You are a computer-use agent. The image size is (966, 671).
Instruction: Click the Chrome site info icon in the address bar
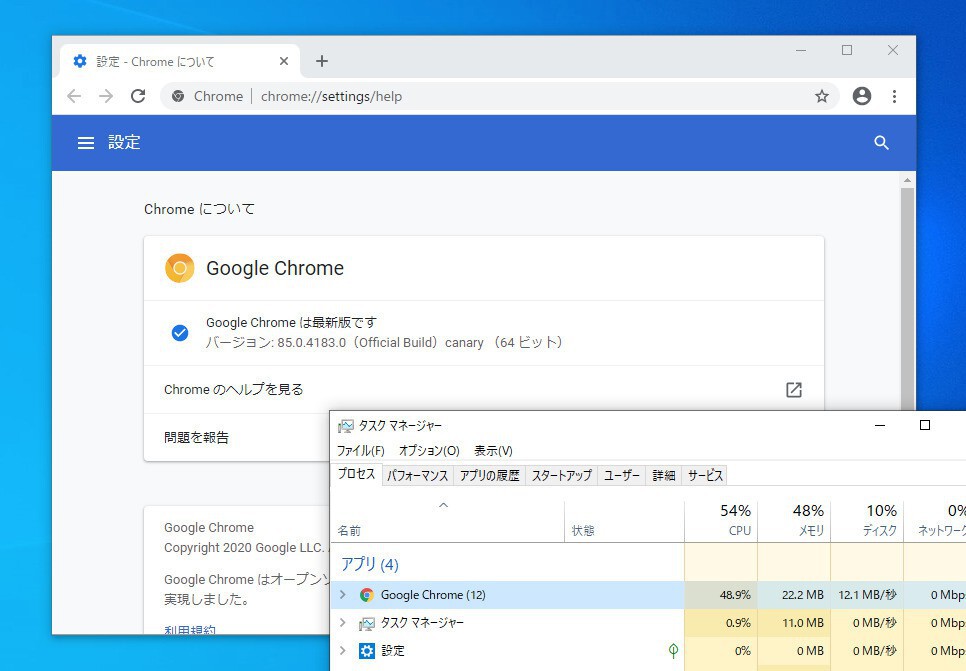[x=178, y=96]
